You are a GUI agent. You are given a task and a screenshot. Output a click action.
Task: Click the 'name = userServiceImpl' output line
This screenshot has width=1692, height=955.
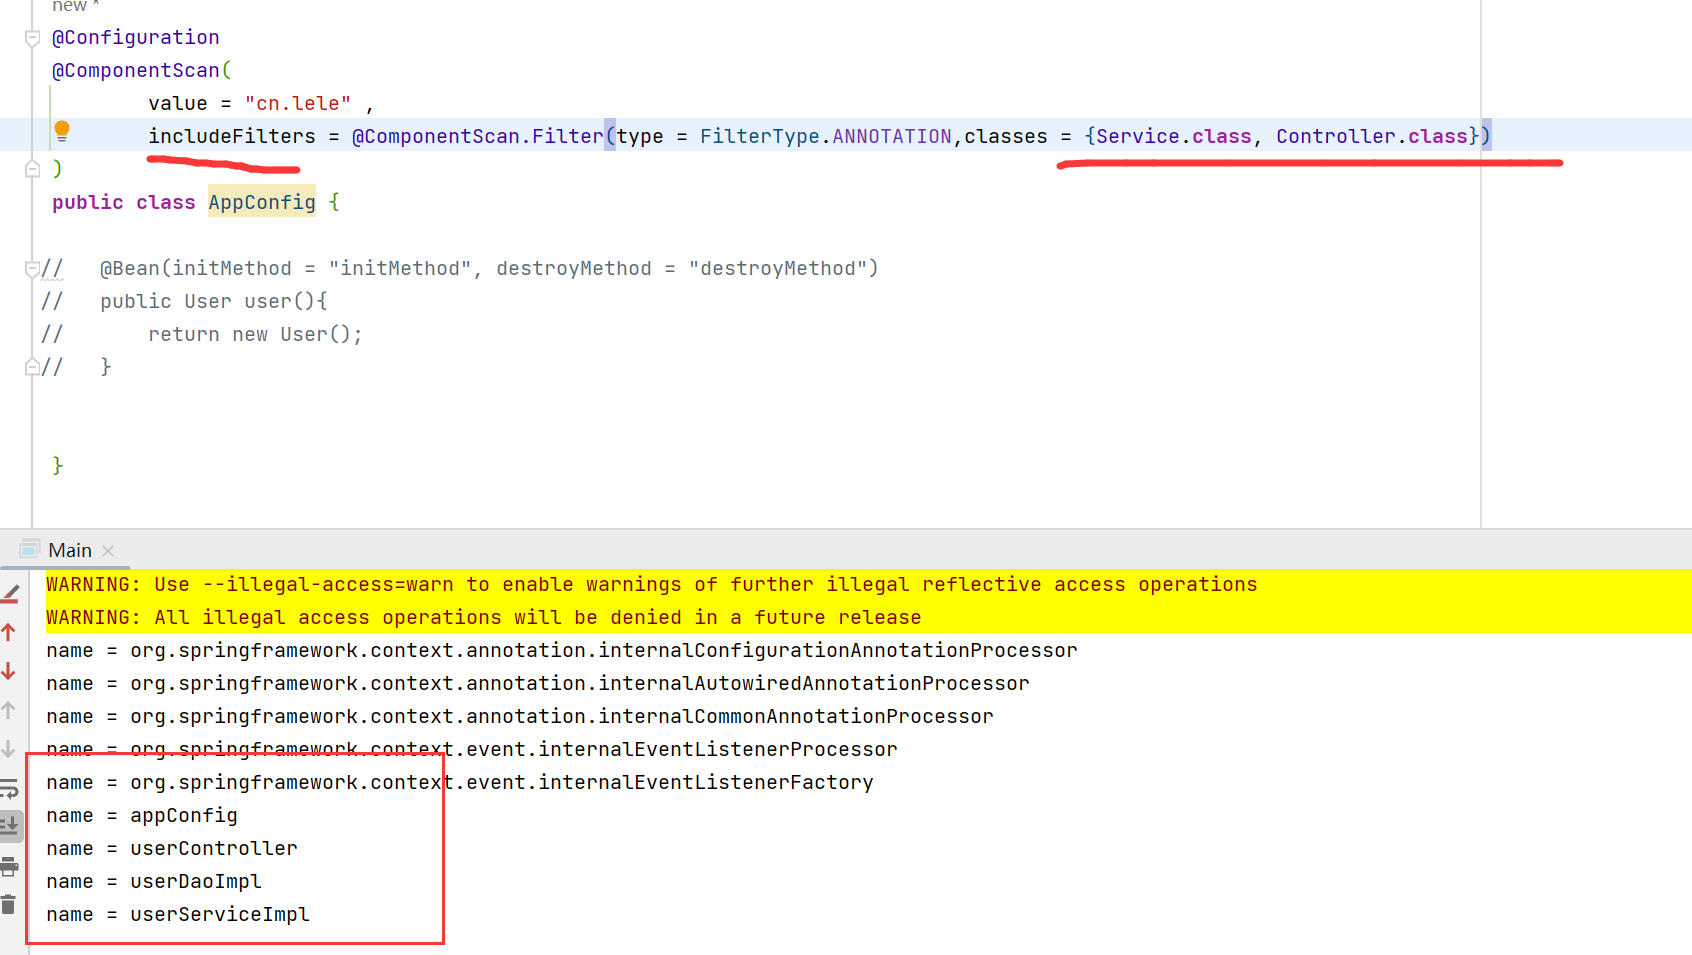178,914
